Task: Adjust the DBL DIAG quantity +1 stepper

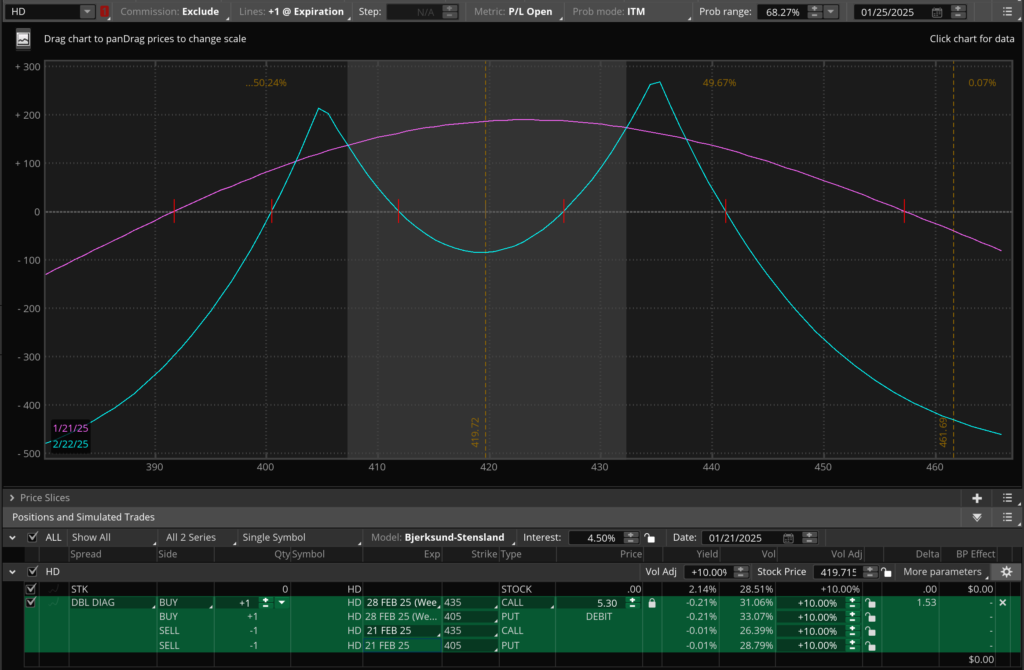Action: click(x=265, y=603)
